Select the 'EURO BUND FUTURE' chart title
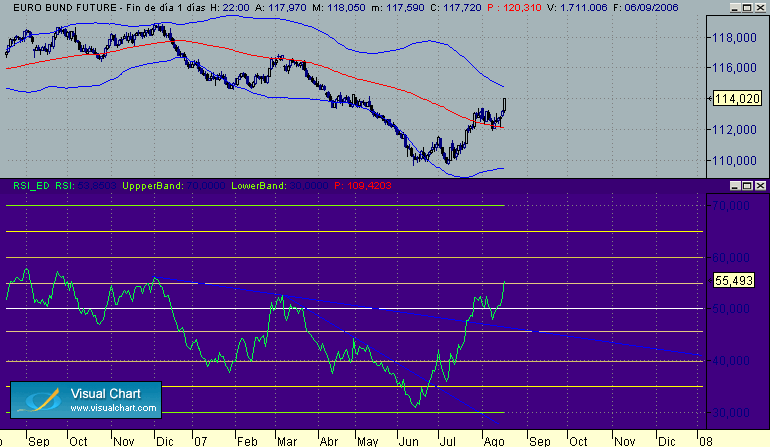 point(65,8)
